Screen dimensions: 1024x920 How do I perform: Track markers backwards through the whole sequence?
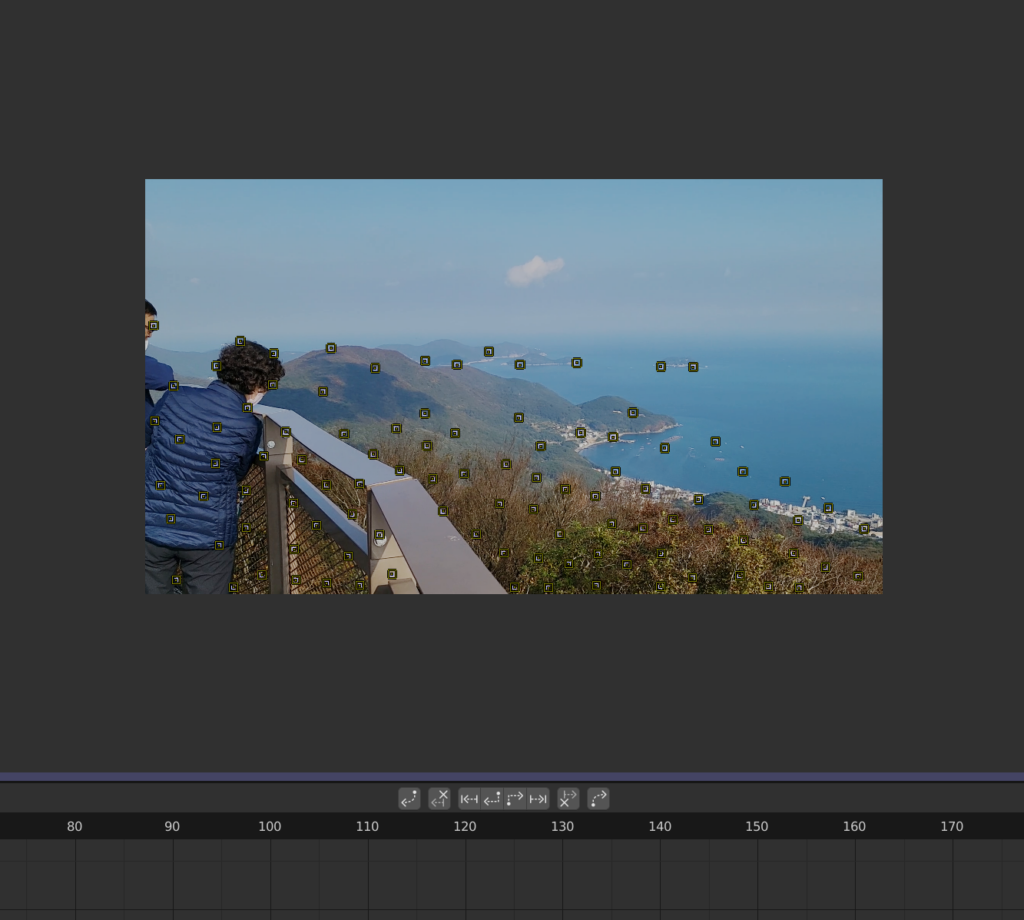pos(469,799)
